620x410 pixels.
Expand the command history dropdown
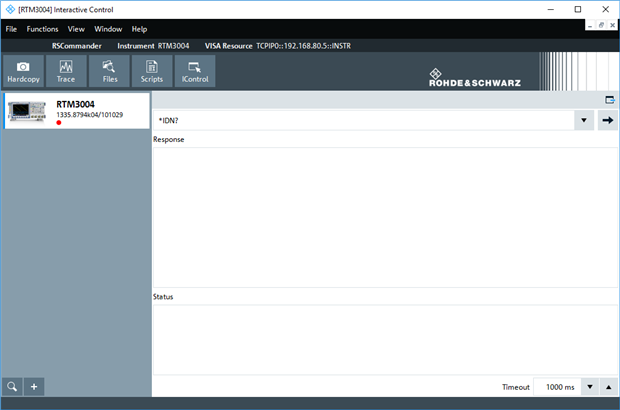tap(583, 120)
